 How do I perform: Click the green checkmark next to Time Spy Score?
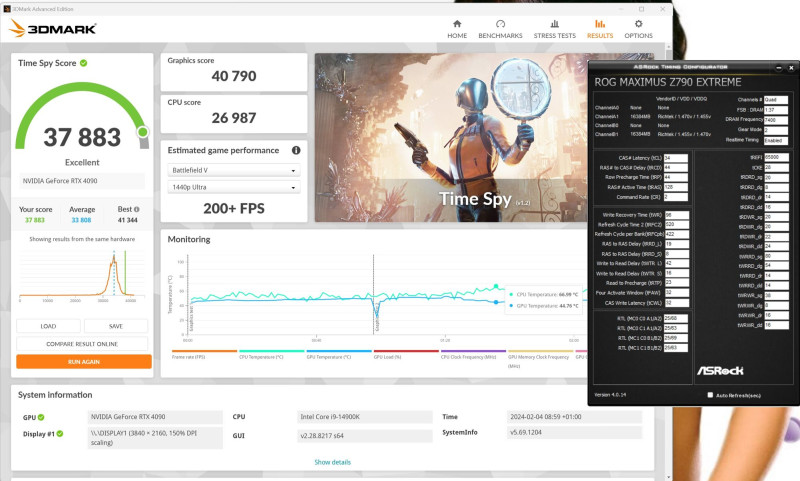[84, 63]
